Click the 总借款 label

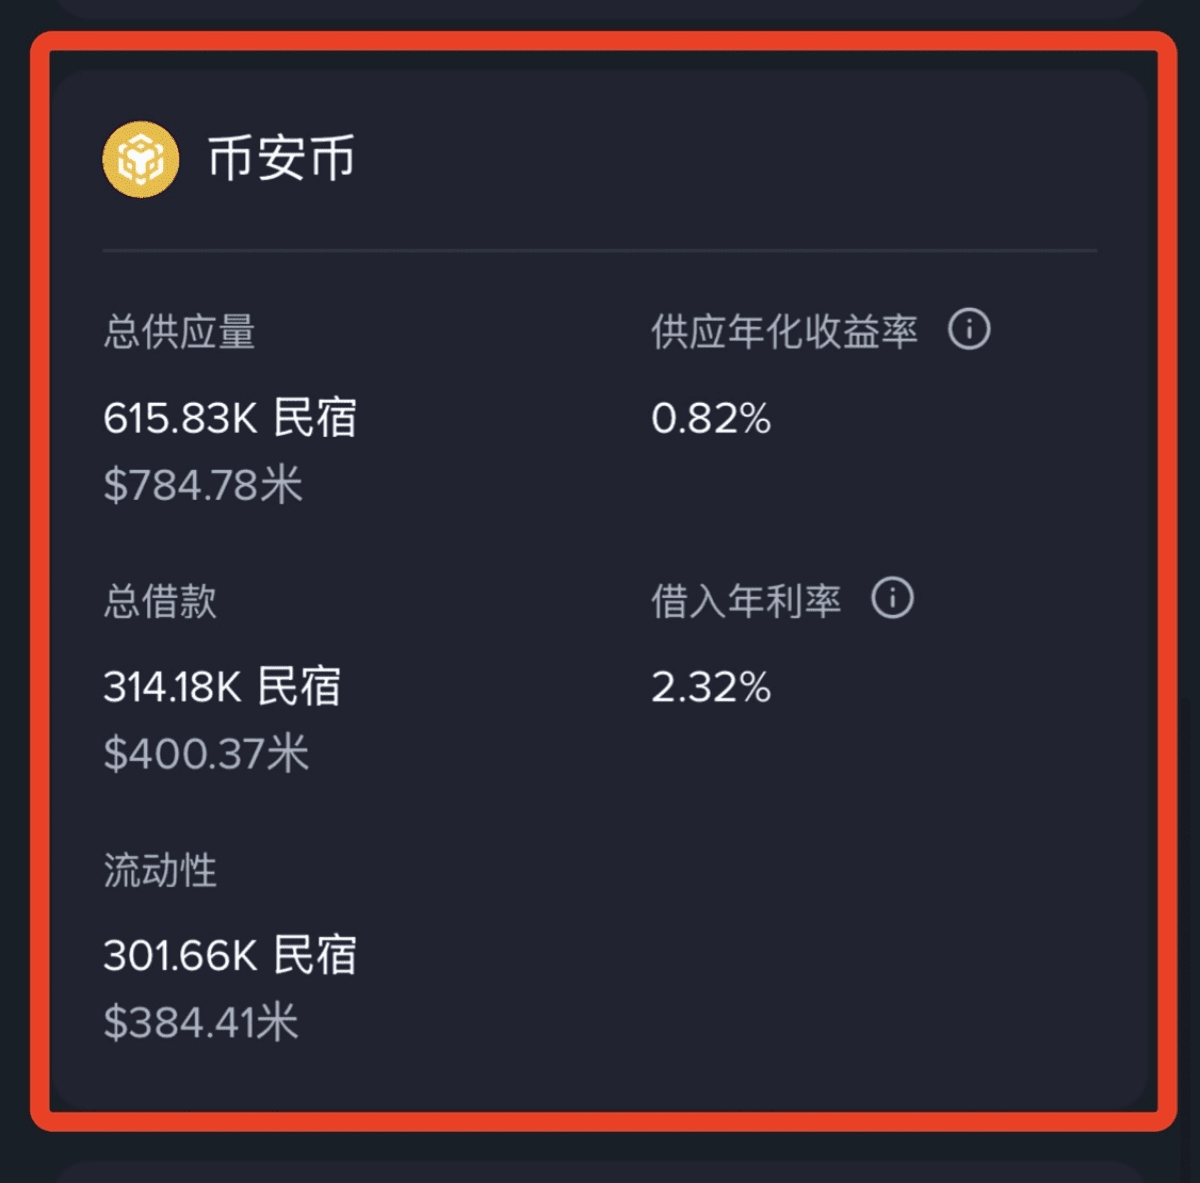[160, 601]
